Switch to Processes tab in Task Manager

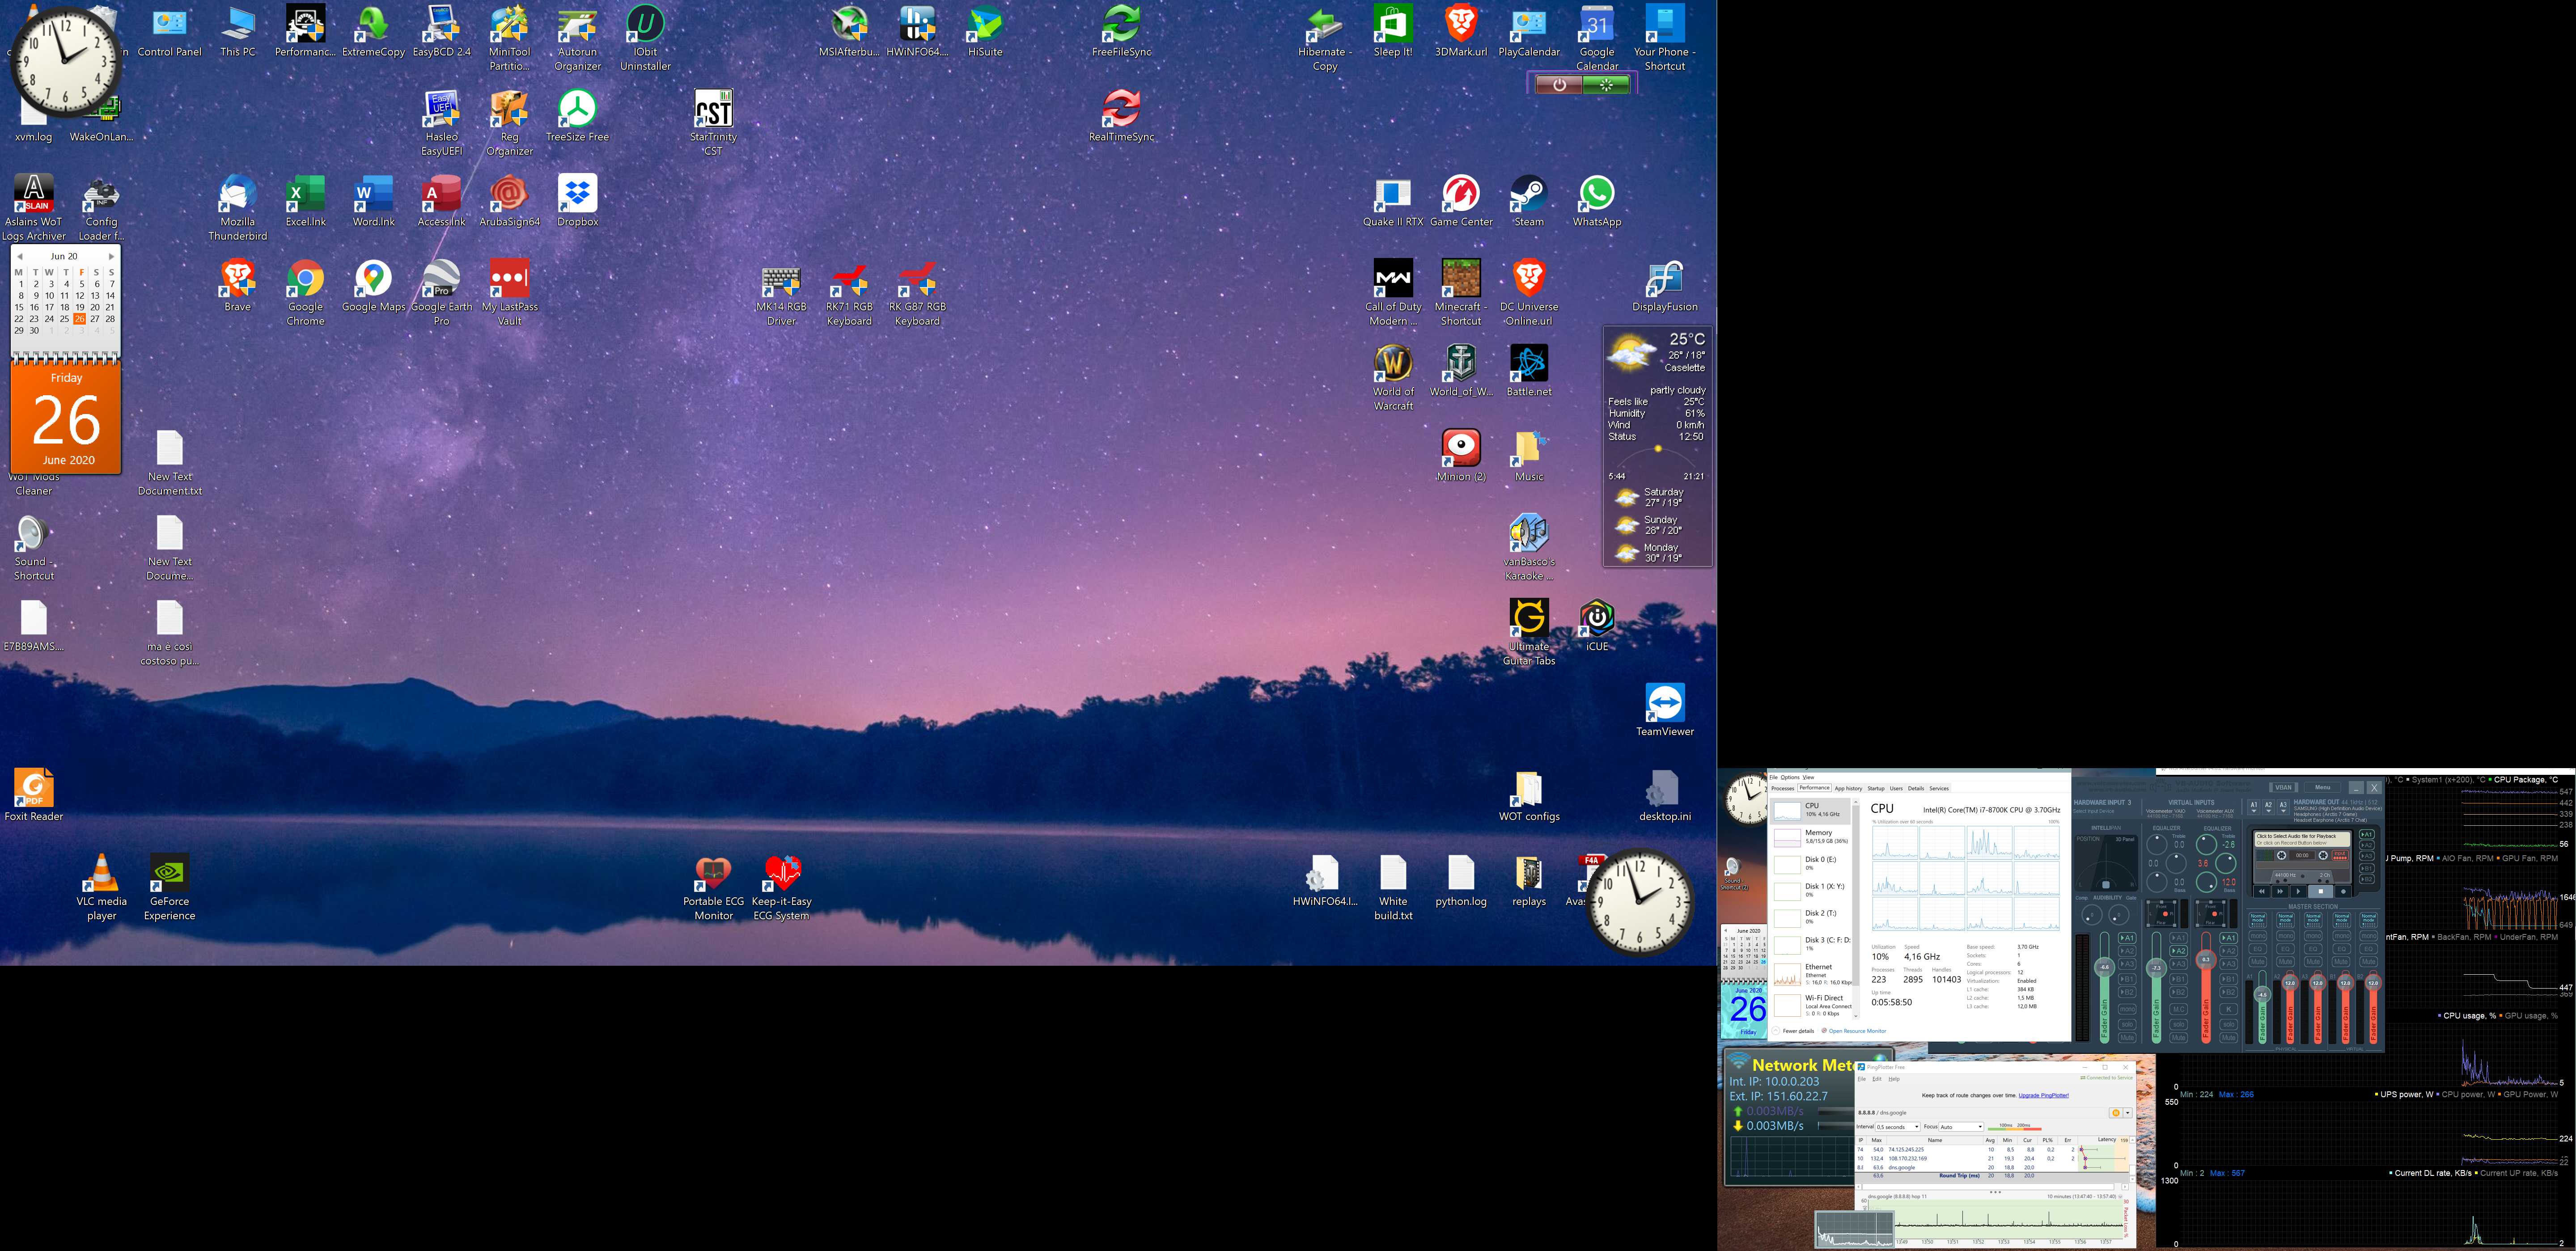pos(1783,788)
